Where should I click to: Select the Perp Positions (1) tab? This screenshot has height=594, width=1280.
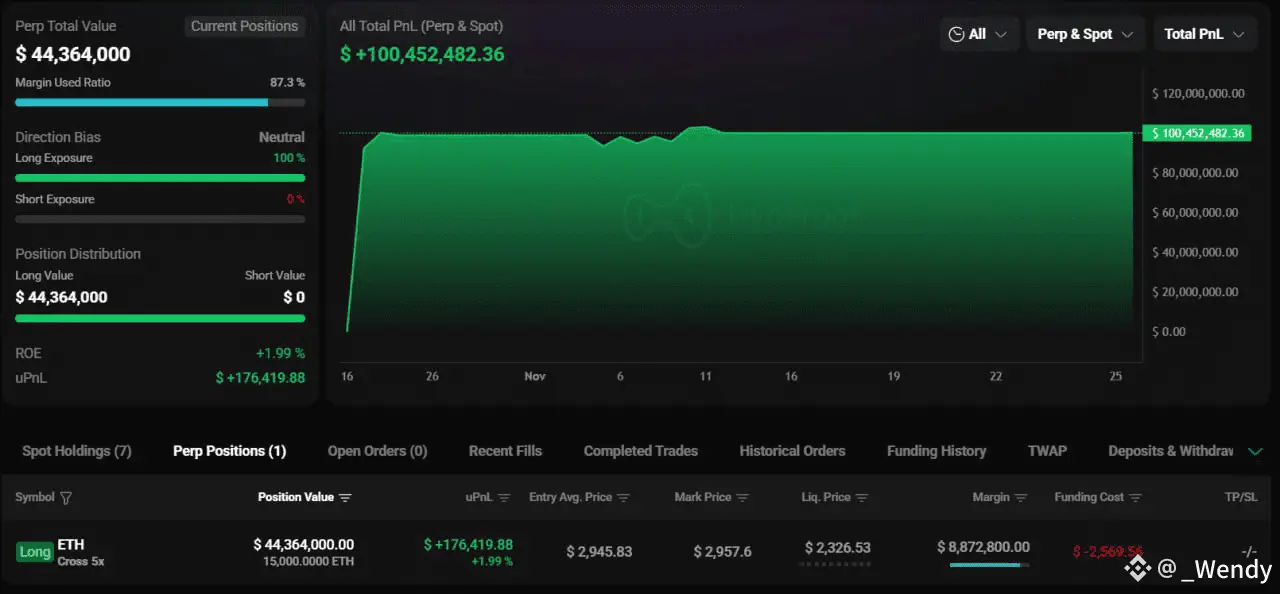pyautogui.click(x=229, y=451)
